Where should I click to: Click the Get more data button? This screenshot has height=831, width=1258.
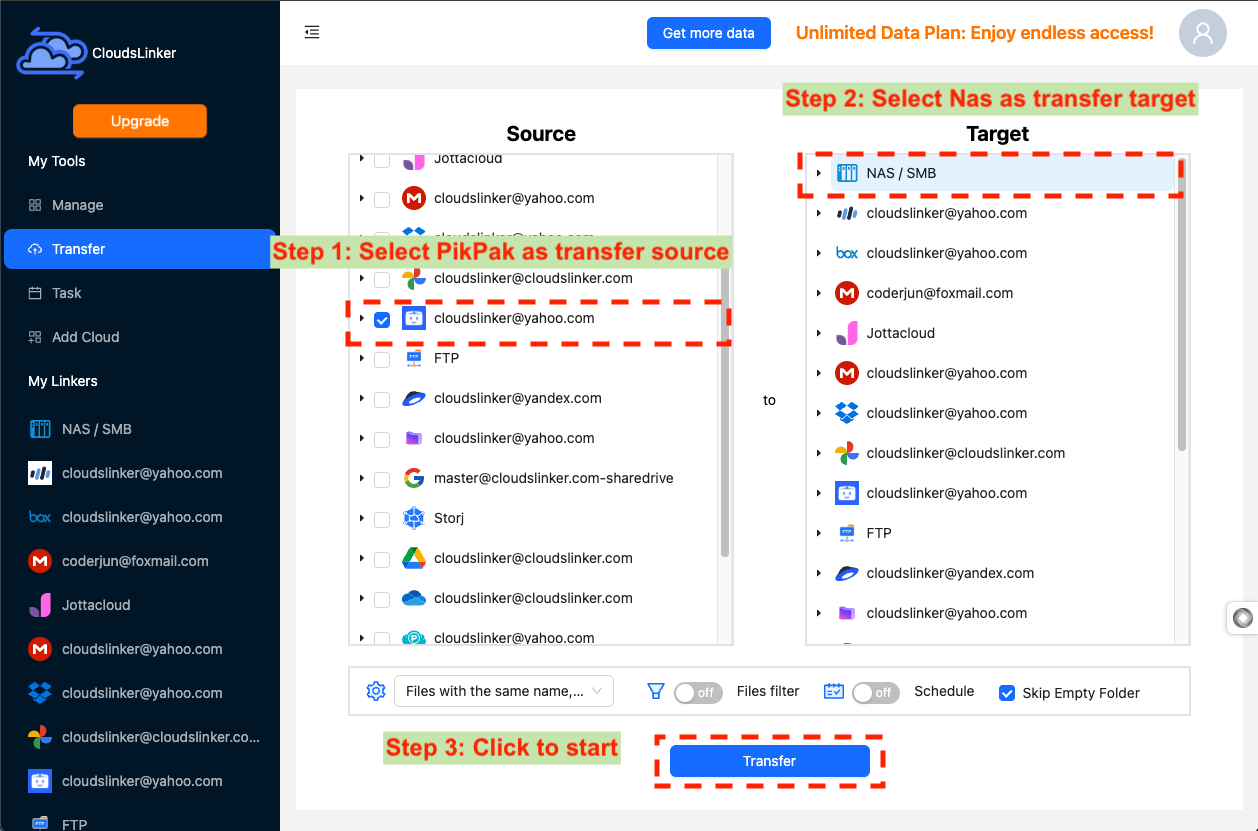point(709,33)
